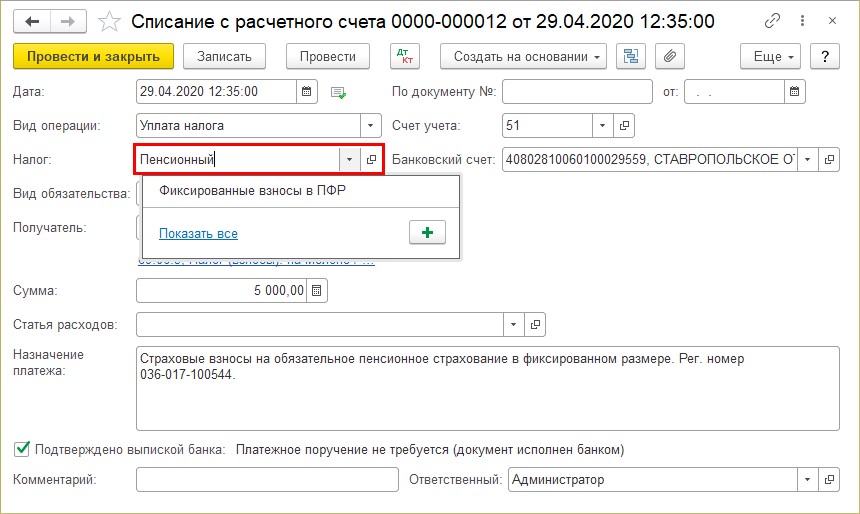
Task: Open the 'Создать на основании' dropdown
Action: click(523, 57)
